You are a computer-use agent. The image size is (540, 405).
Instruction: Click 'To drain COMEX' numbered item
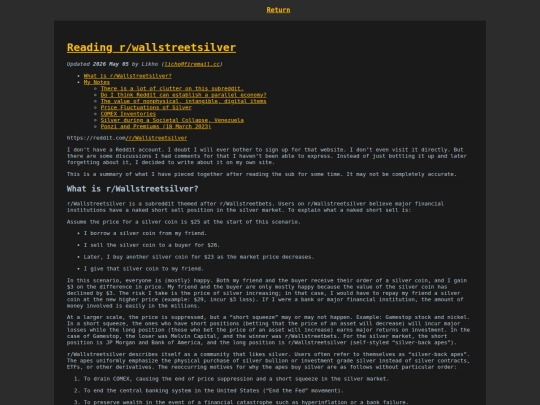[x=236, y=379]
